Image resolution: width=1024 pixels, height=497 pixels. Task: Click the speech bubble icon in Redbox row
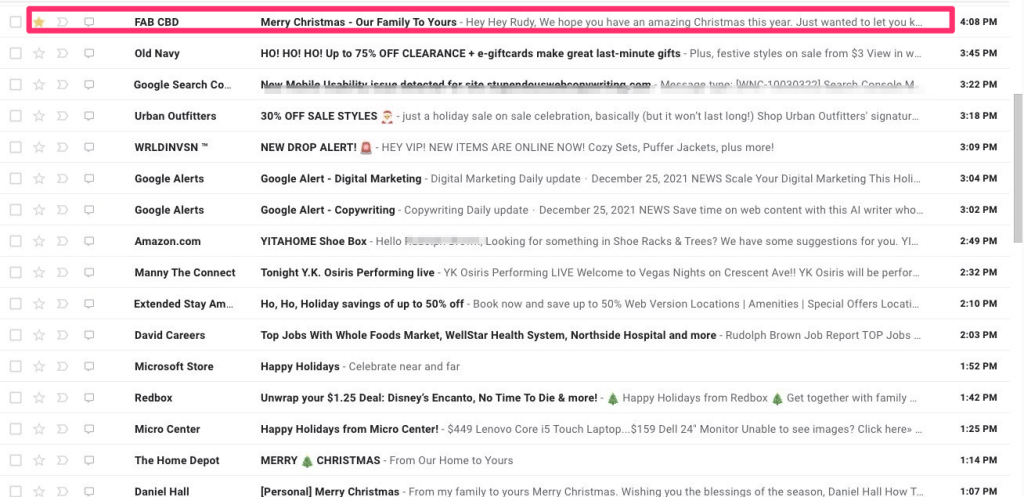(89, 398)
